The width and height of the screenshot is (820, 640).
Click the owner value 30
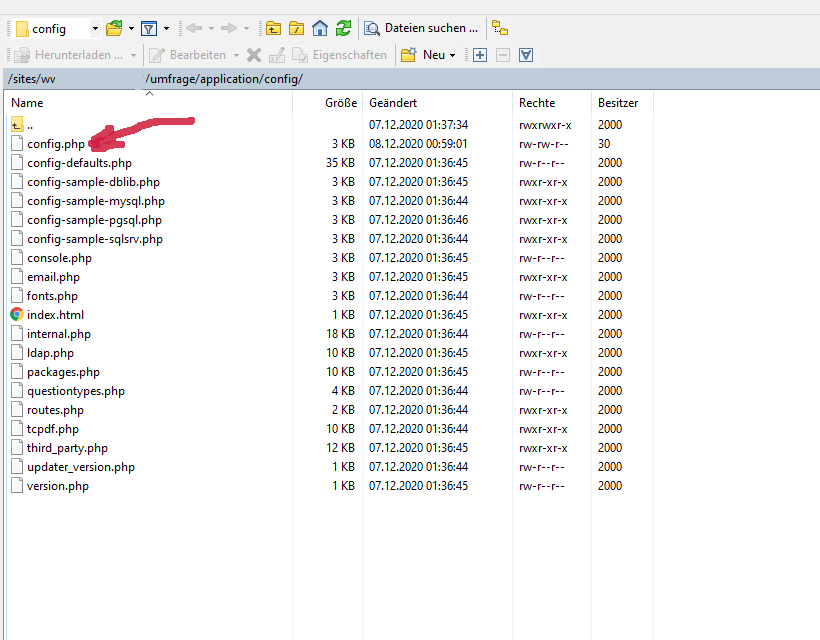pyautogui.click(x=604, y=144)
